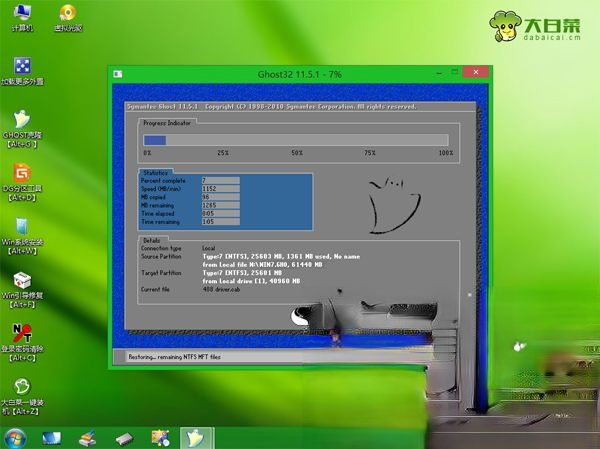
Task: Click the picture tool taskbar icon
Action: point(160,438)
